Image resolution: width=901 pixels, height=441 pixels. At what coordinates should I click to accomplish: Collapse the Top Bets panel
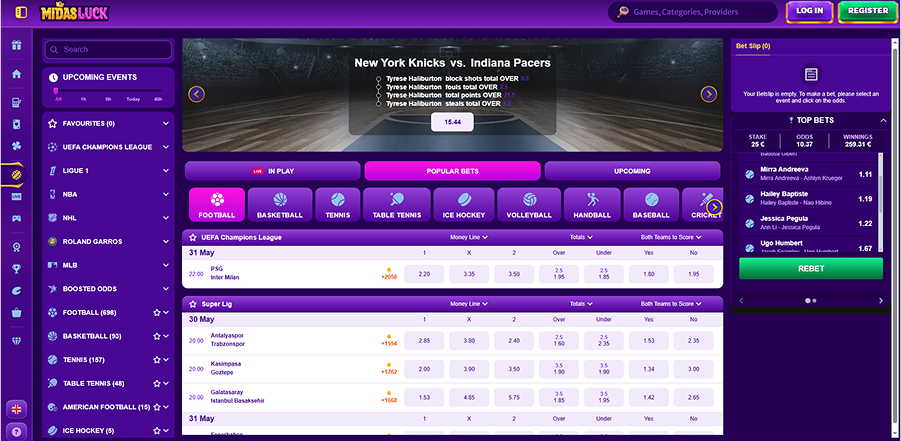click(883, 120)
